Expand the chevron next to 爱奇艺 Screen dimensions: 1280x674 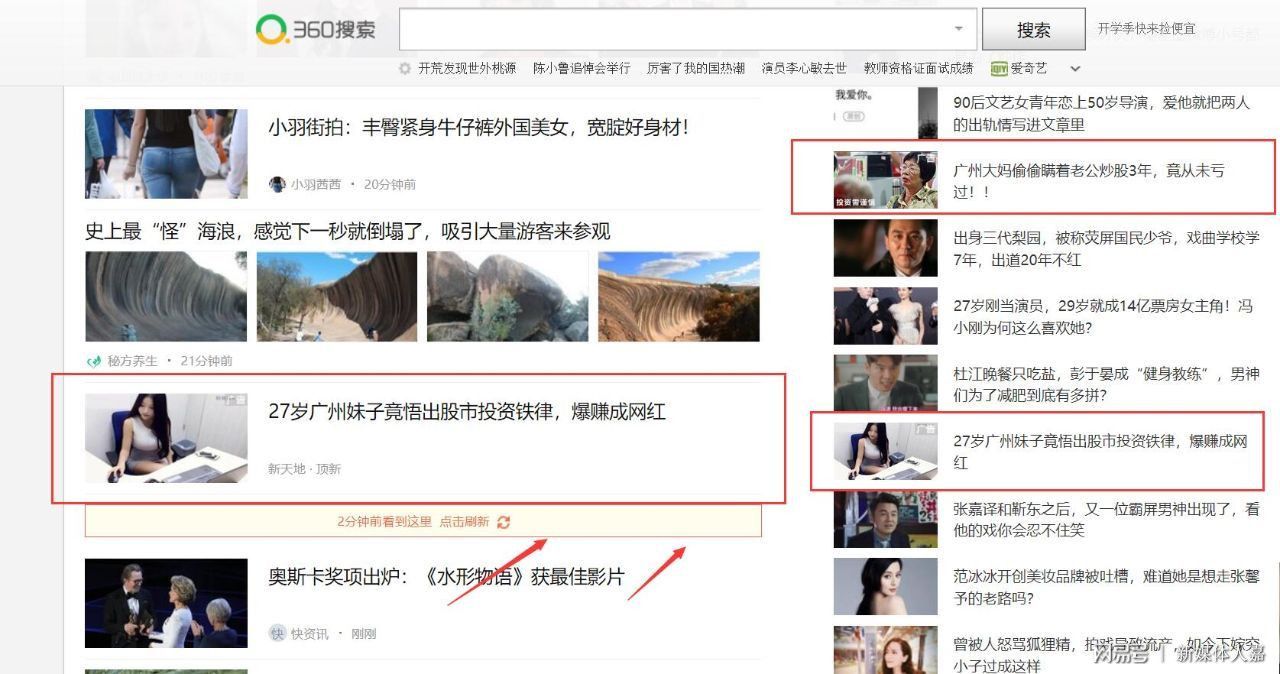[x=1073, y=68]
